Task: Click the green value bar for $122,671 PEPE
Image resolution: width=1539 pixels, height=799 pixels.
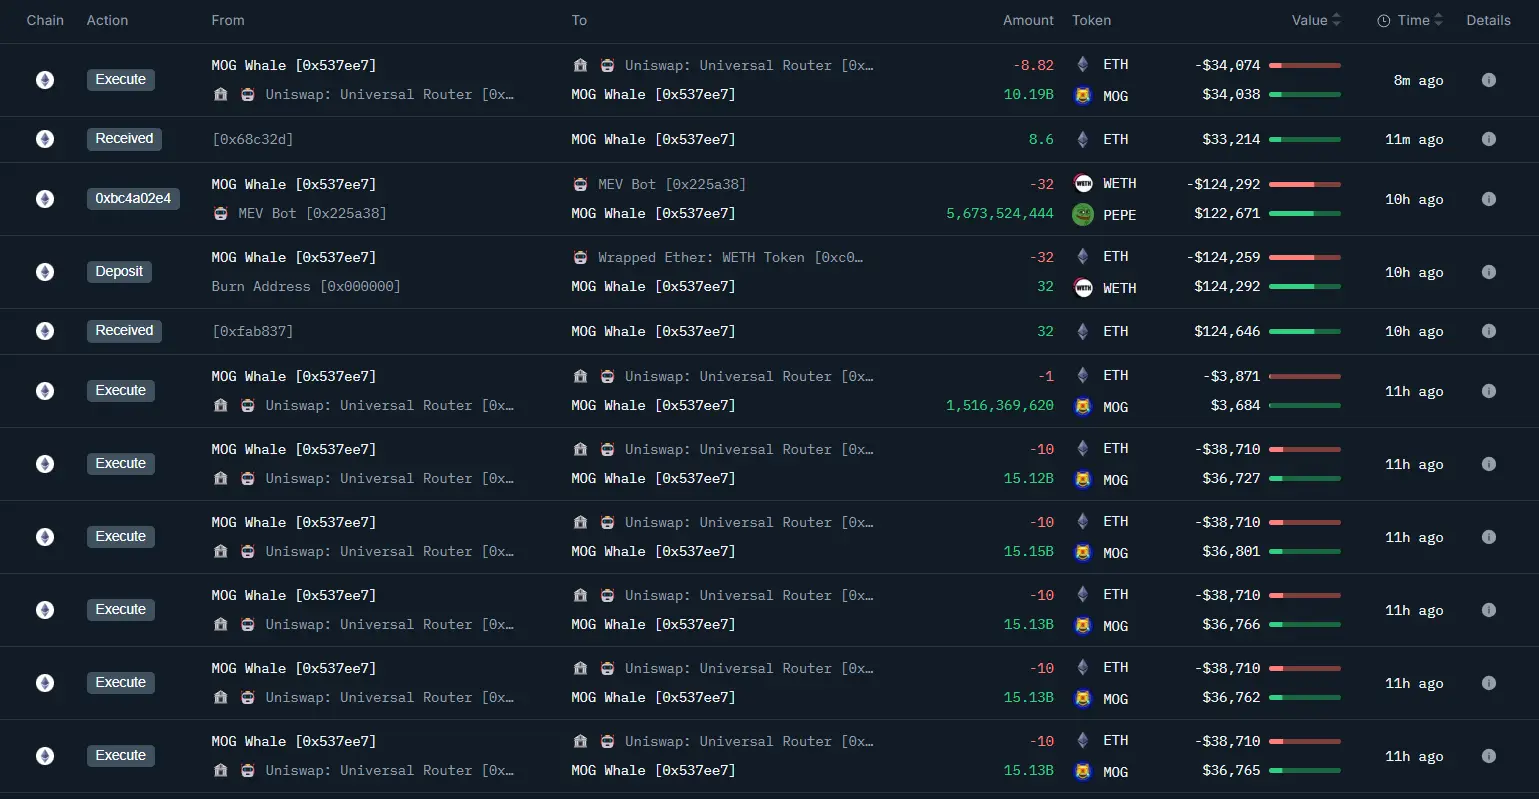Action: pyautogui.click(x=1305, y=214)
